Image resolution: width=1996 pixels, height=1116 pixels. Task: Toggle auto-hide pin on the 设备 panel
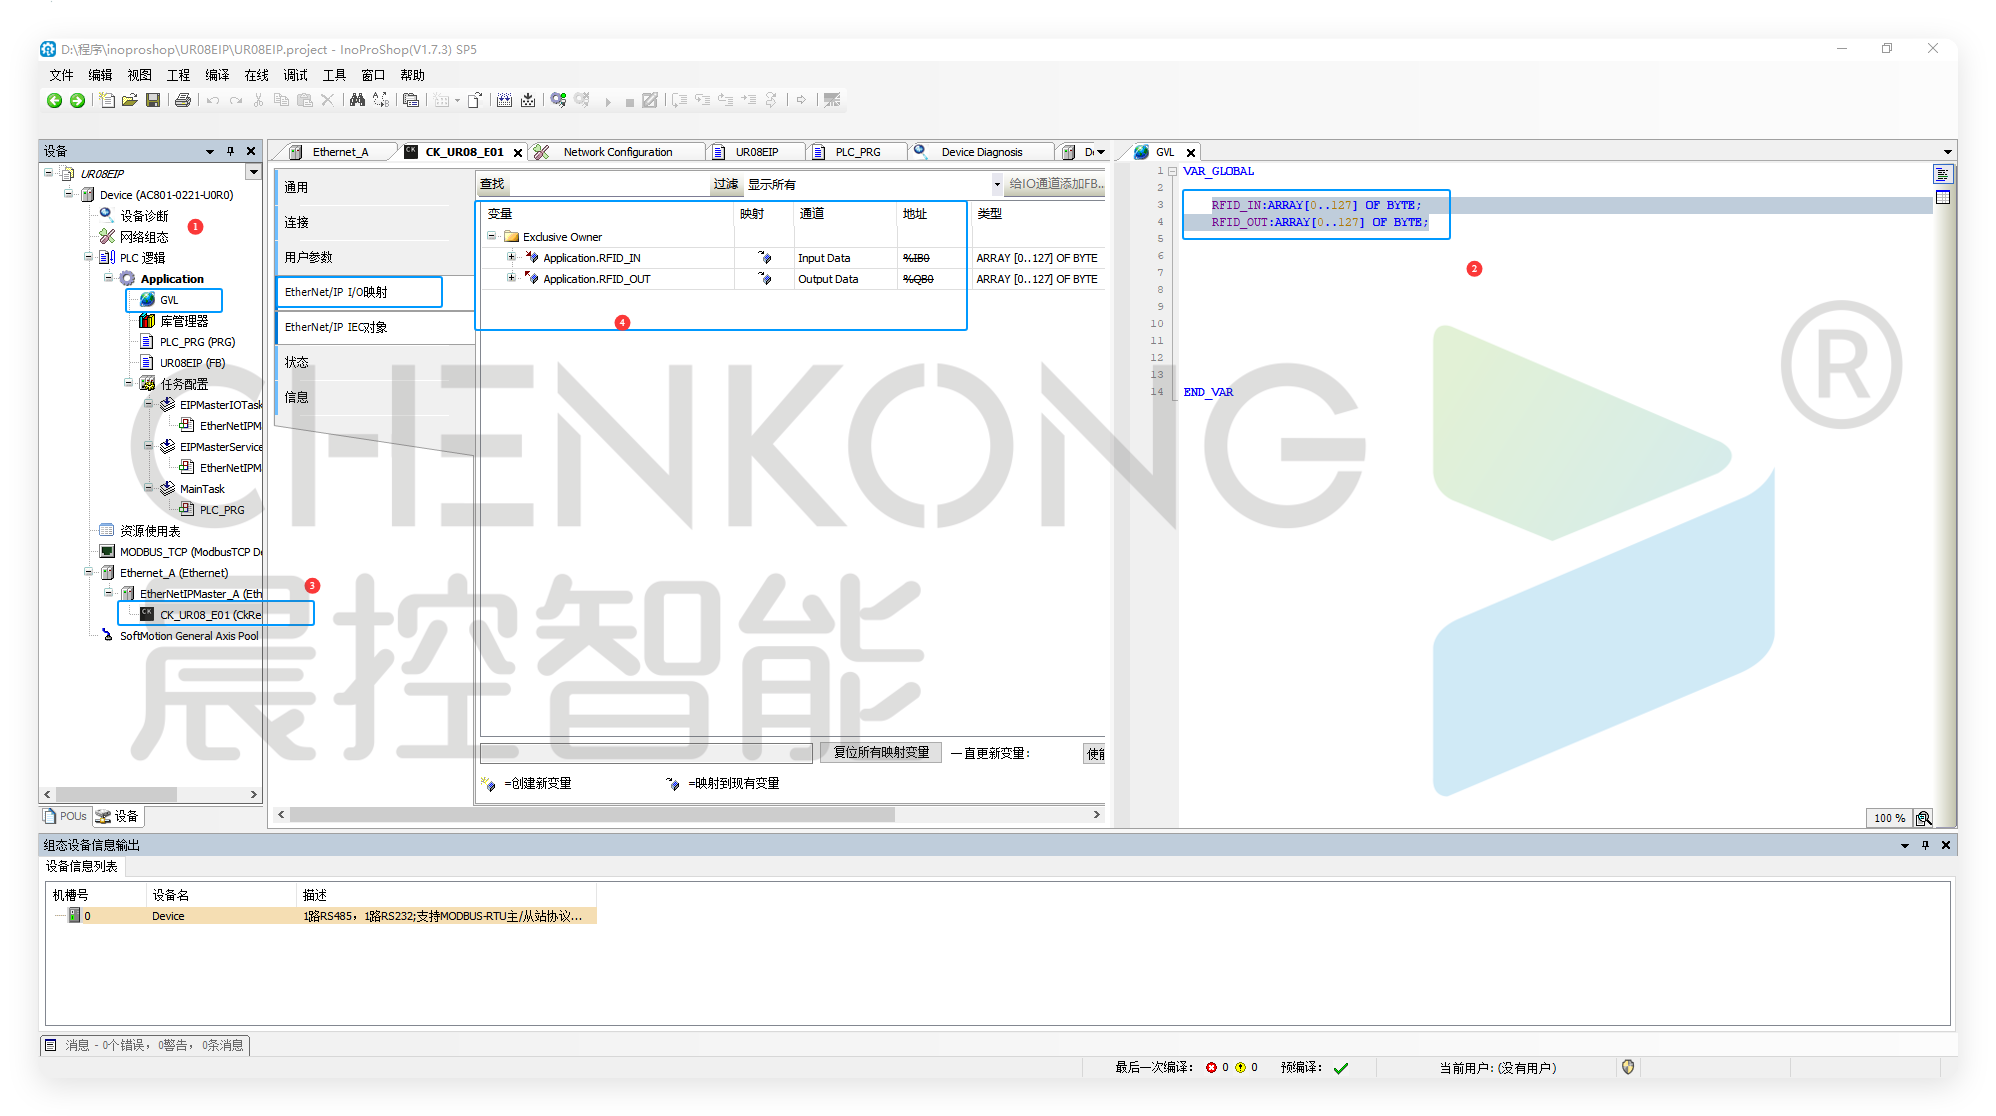pyautogui.click(x=230, y=151)
